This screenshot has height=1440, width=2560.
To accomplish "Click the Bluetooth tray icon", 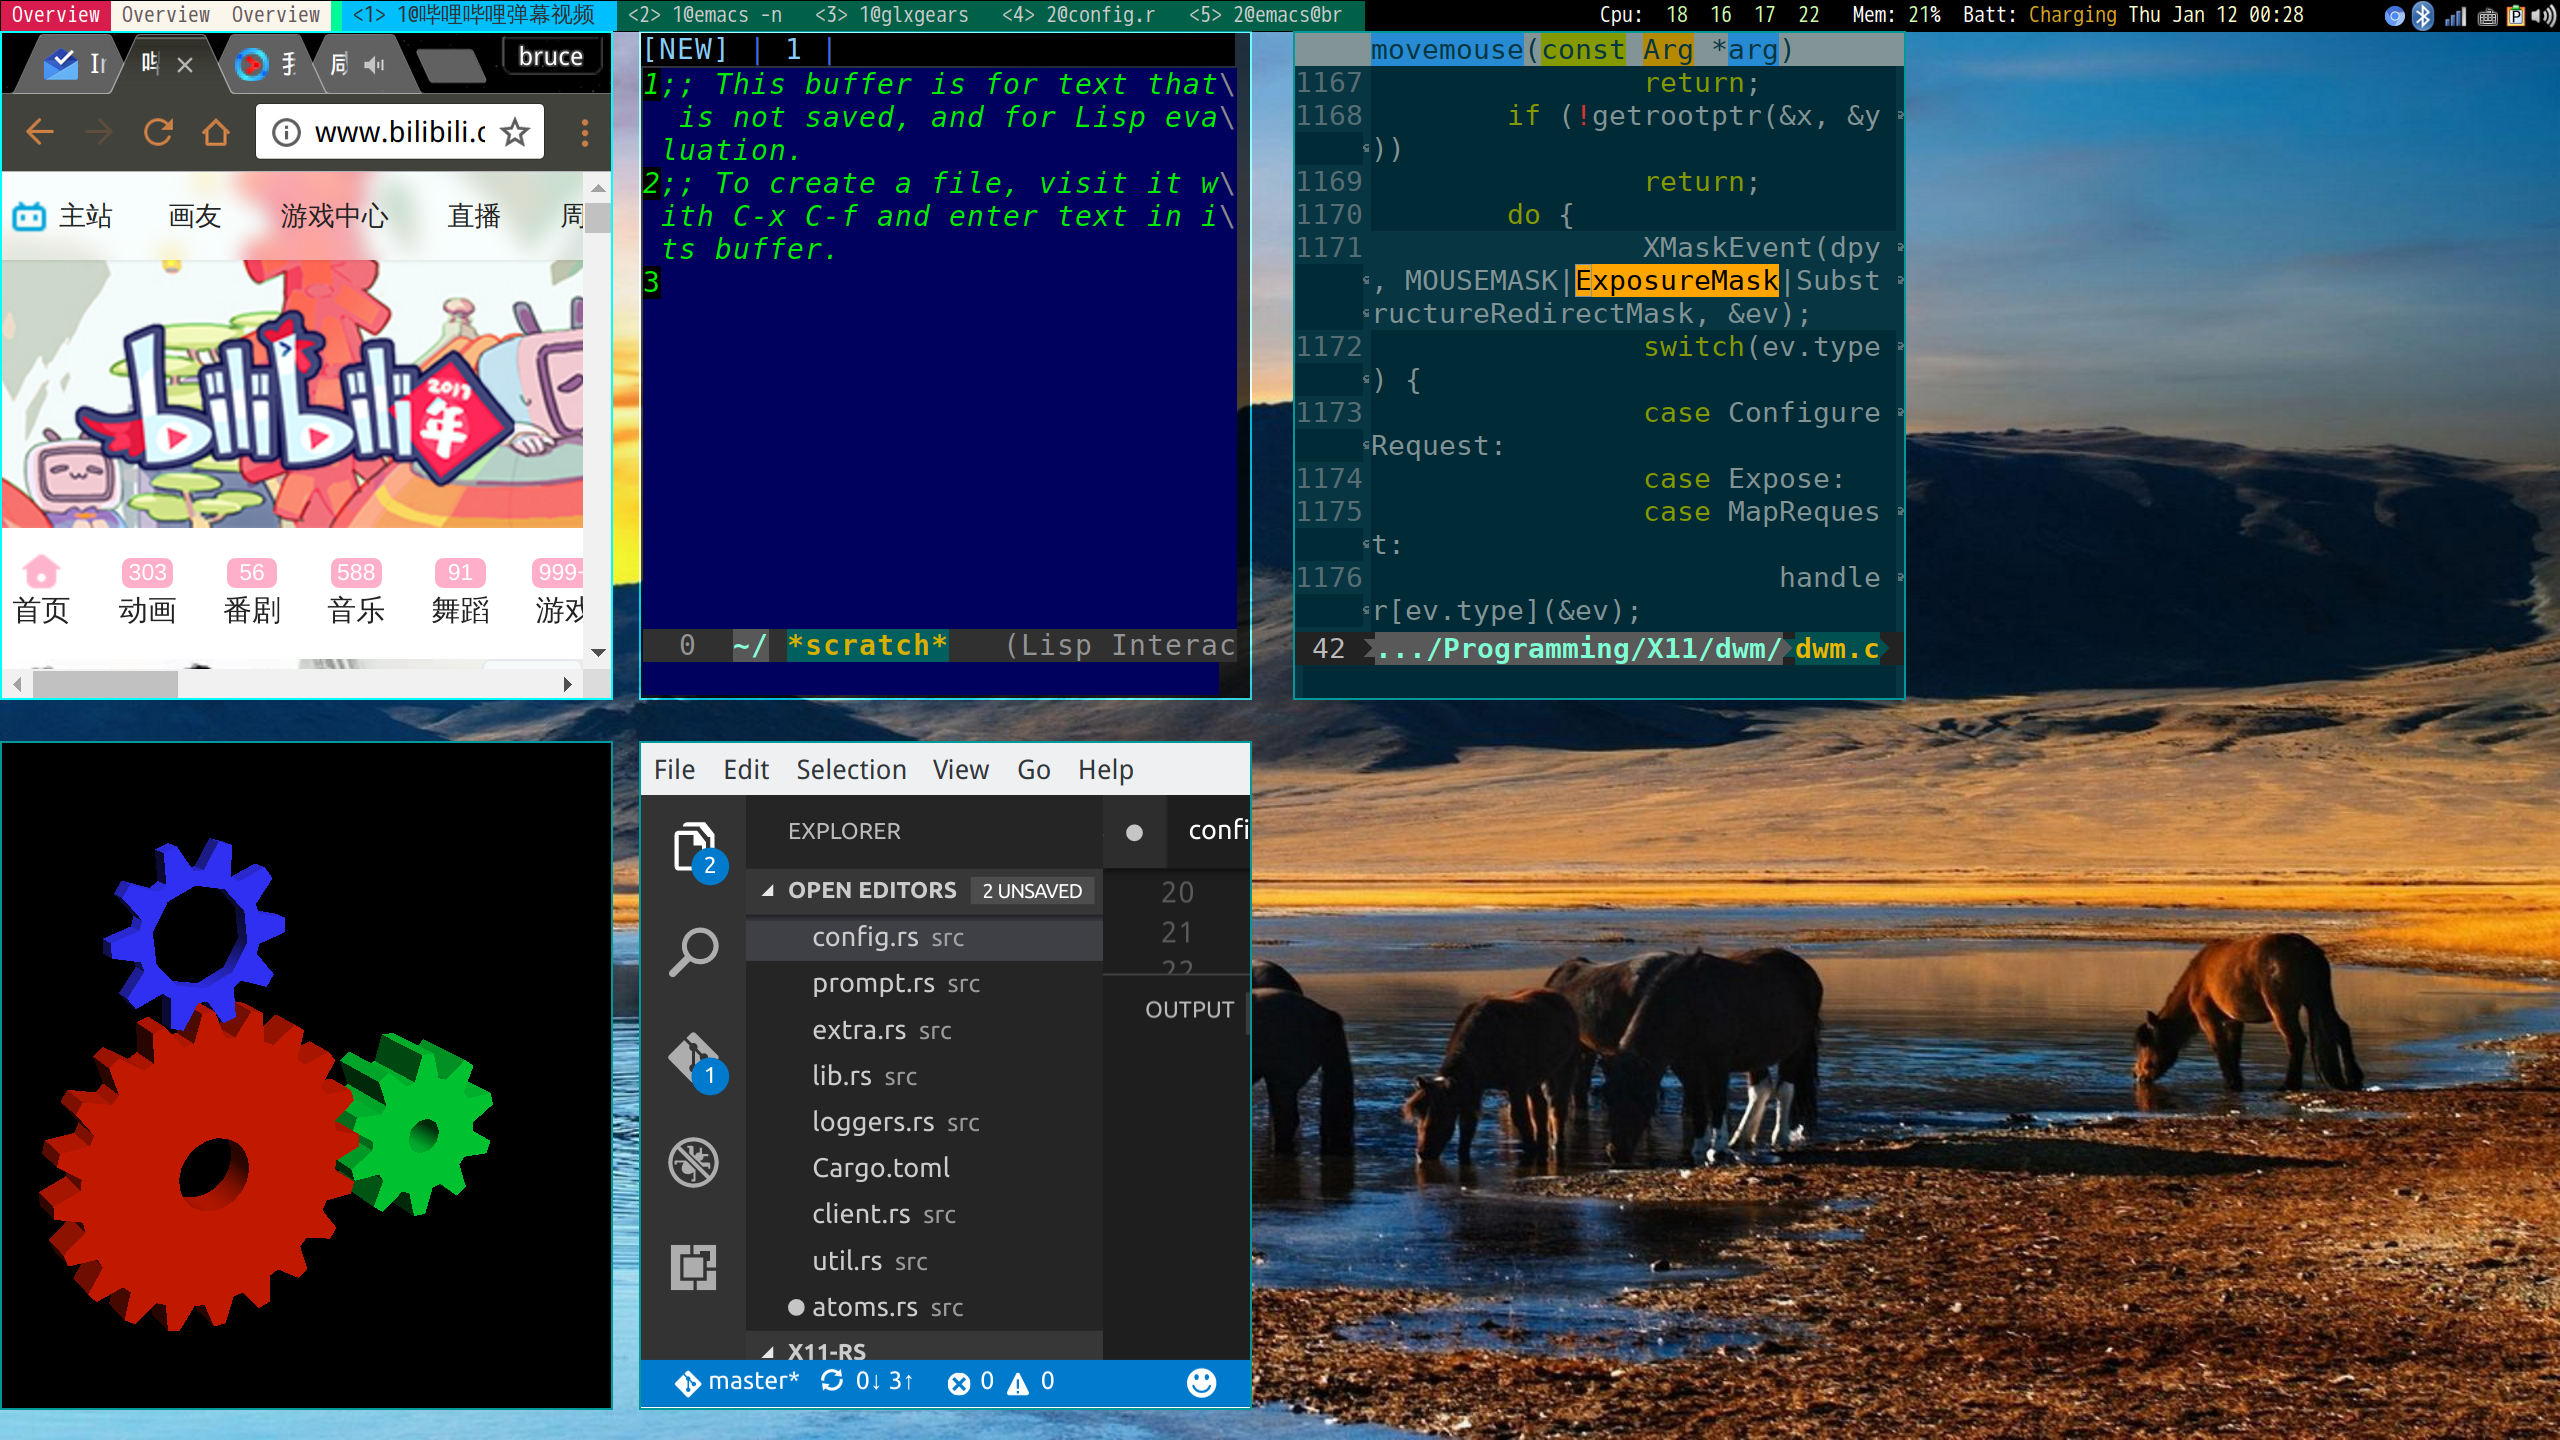I will click(2422, 15).
